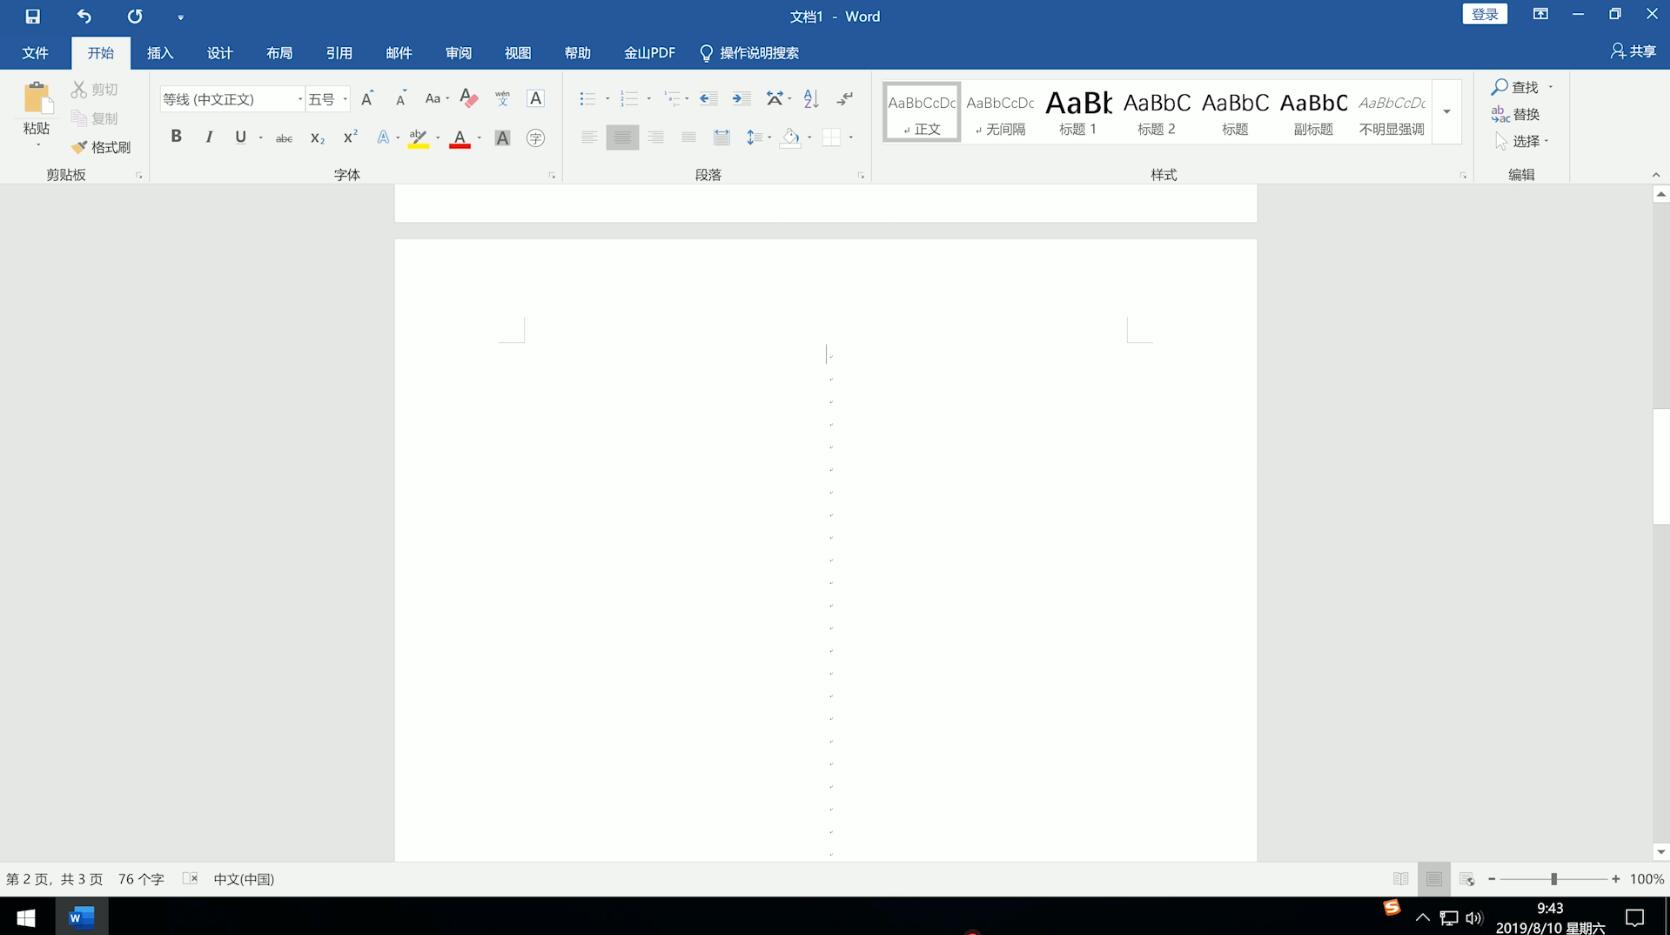Justify the paragraph text
Viewport: 1670px width, 935px height.
click(688, 137)
